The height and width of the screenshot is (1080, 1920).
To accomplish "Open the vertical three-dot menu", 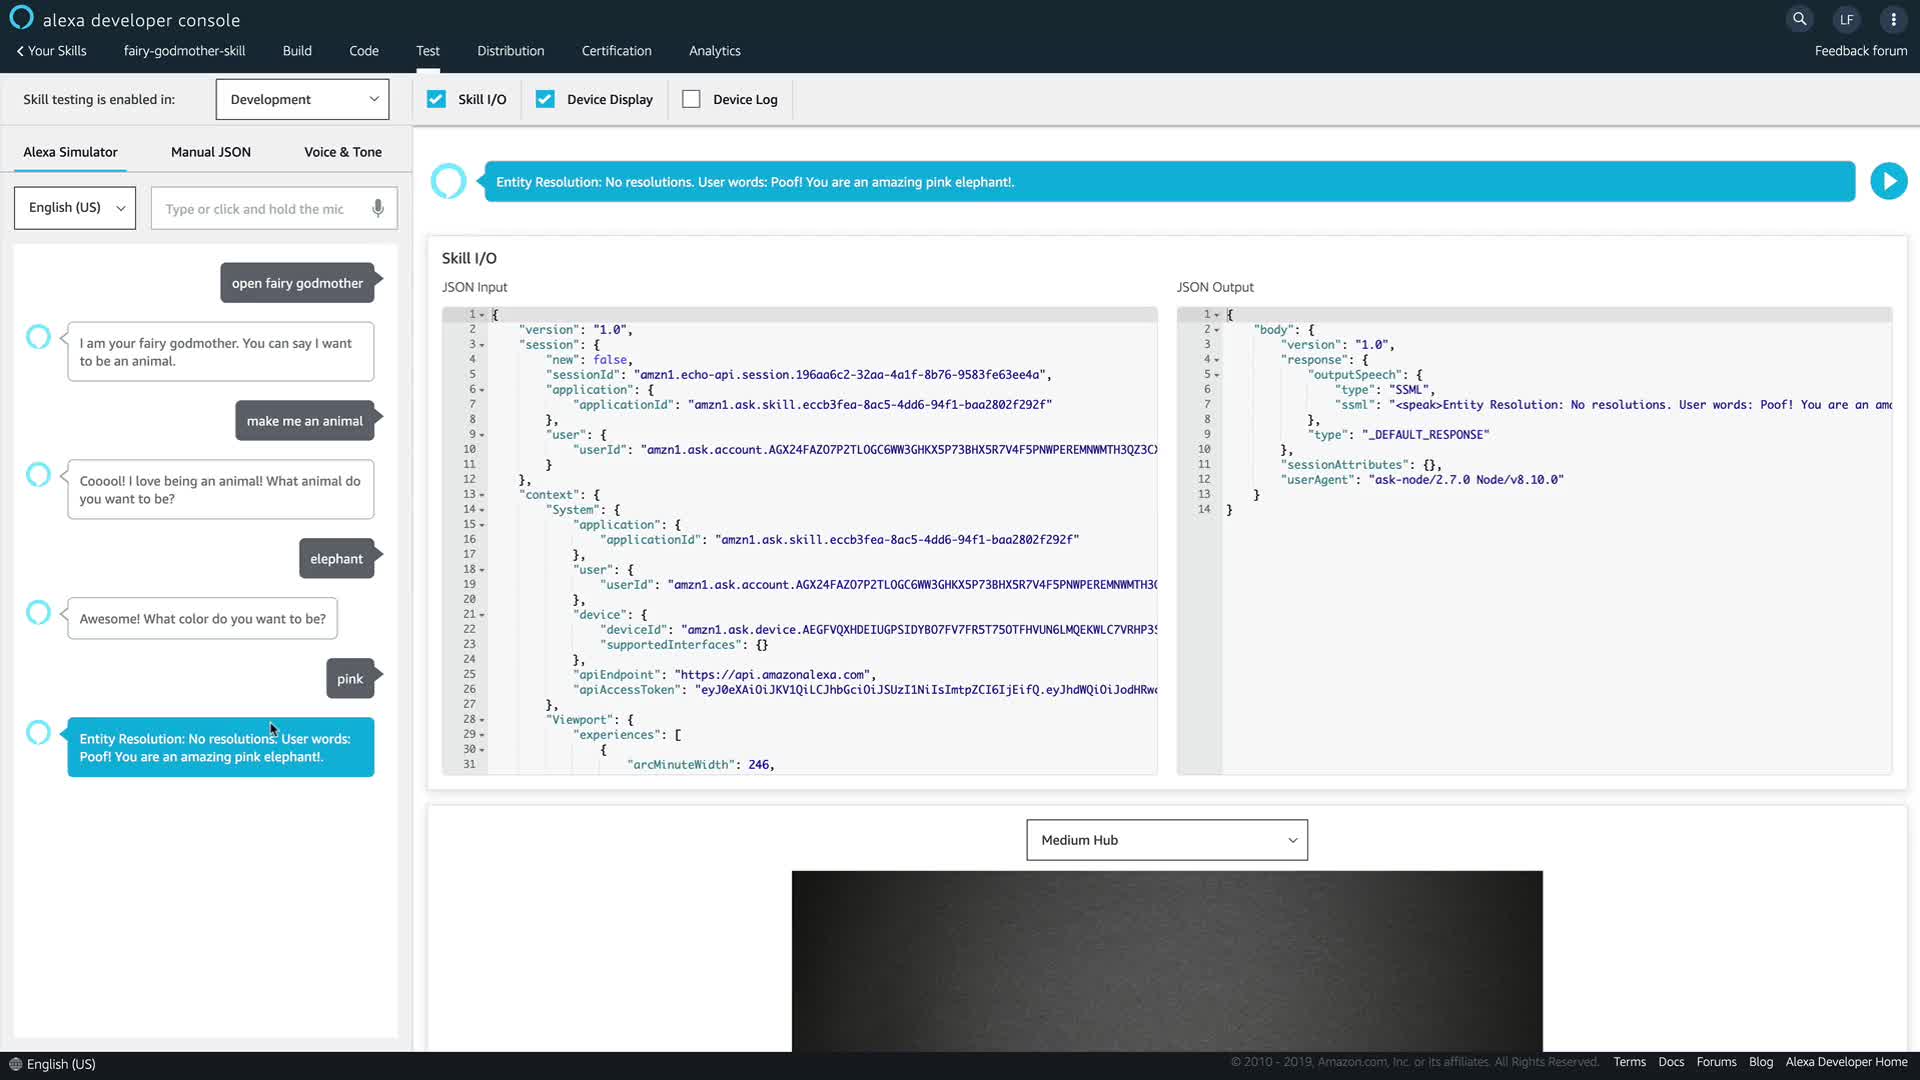I will (1893, 19).
